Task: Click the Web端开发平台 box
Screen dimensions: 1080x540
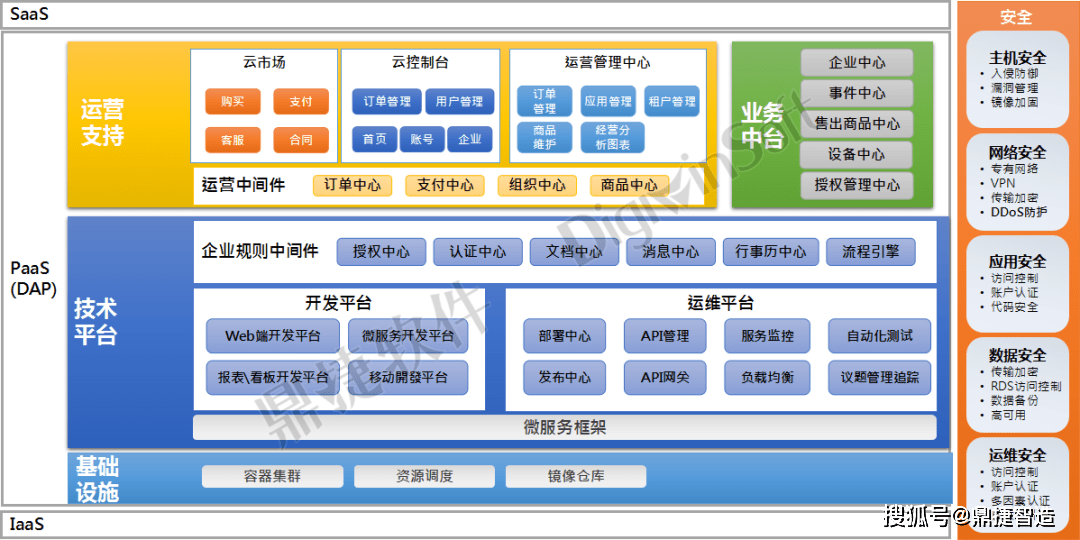Action: click(273, 336)
